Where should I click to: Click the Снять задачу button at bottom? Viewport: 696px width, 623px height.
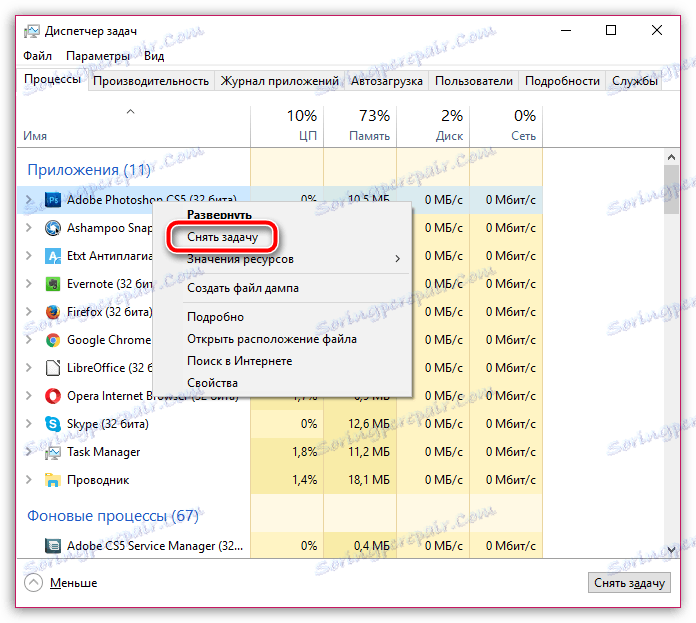click(629, 583)
